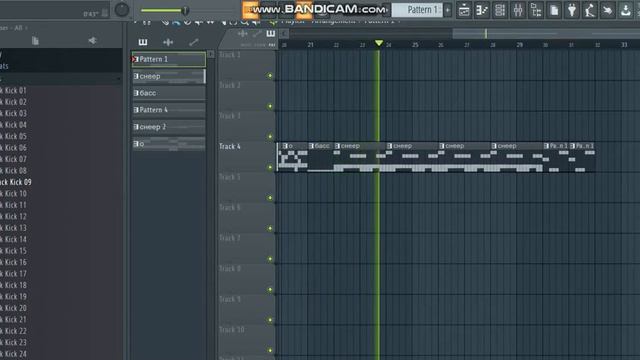Show automation clips in picker panel
The height and width of the screenshot is (360, 640).
193,42
